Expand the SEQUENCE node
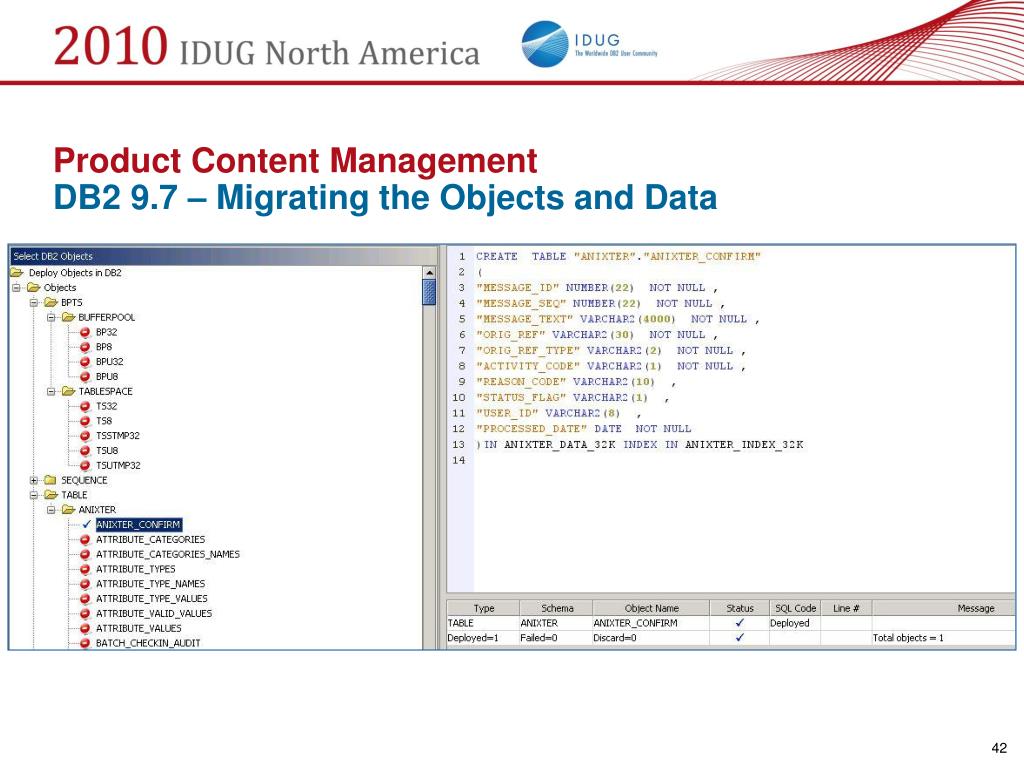Image resolution: width=1024 pixels, height=768 pixels. pyautogui.click(x=34, y=481)
